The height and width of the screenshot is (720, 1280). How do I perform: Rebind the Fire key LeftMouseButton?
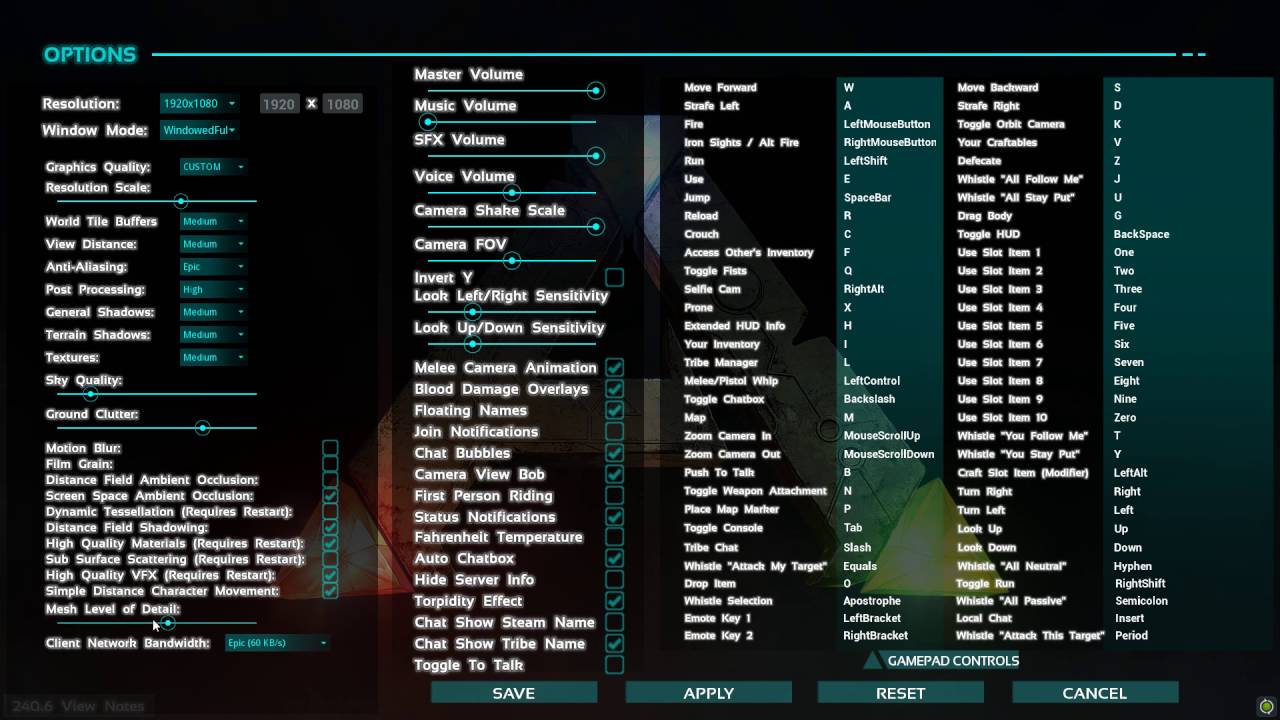(x=889, y=124)
